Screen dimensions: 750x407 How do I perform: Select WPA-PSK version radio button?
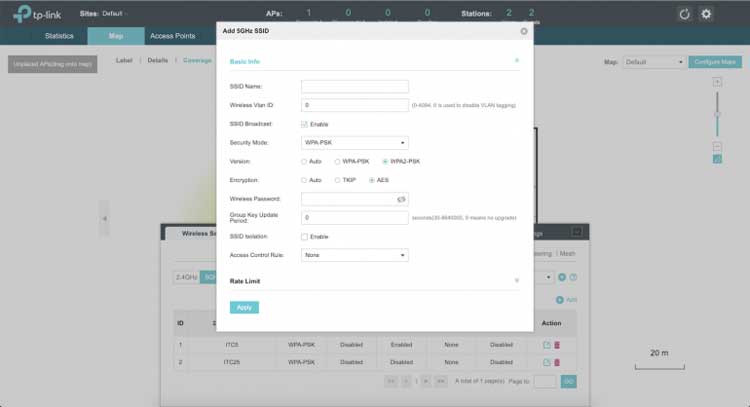tap(338, 161)
